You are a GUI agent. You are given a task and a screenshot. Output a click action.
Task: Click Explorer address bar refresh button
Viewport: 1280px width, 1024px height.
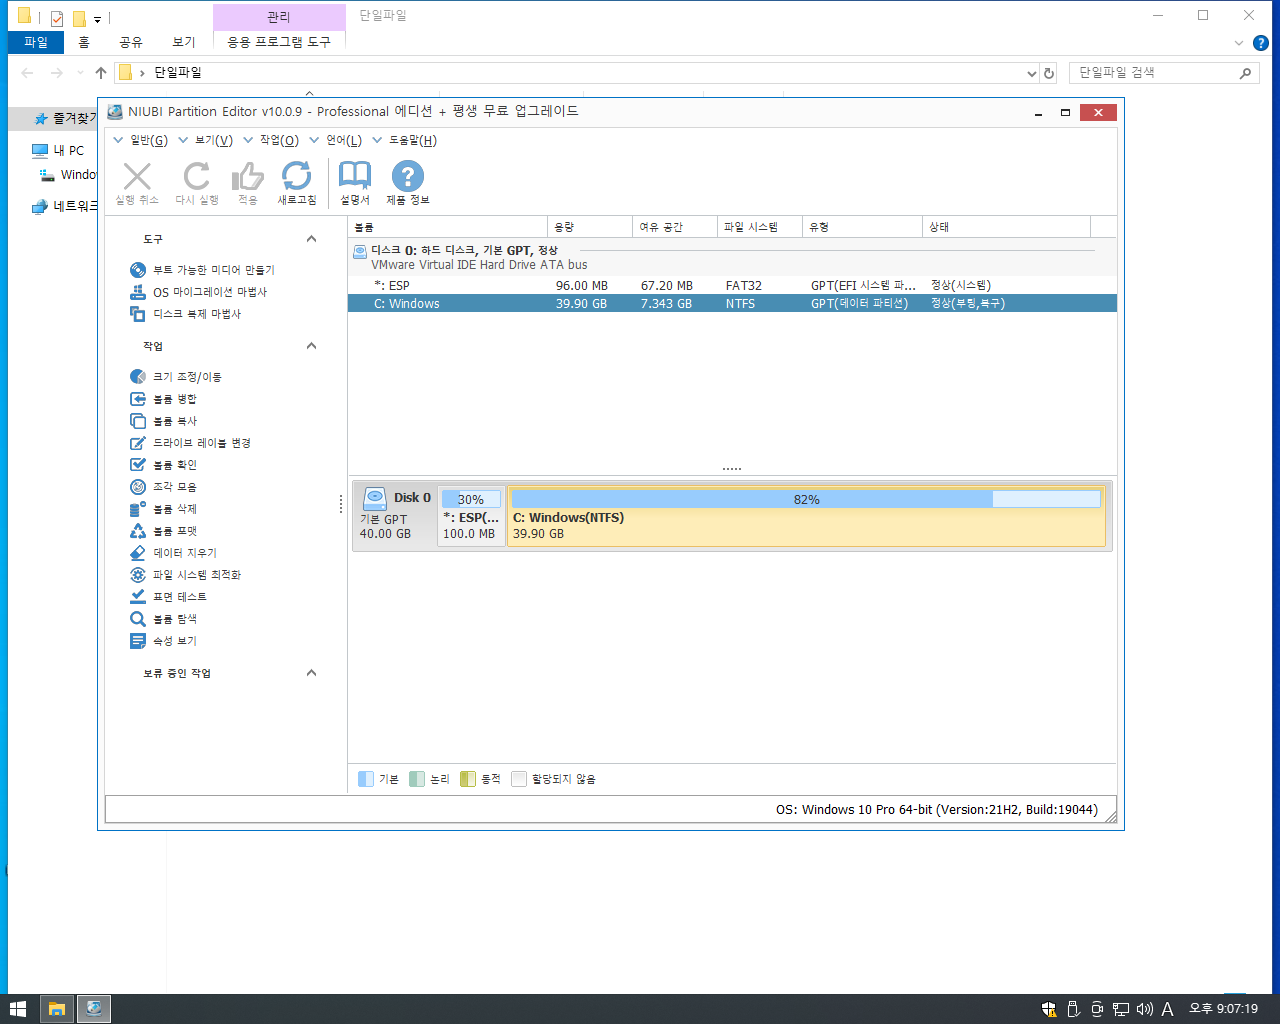pyautogui.click(x=1049, y=73)
